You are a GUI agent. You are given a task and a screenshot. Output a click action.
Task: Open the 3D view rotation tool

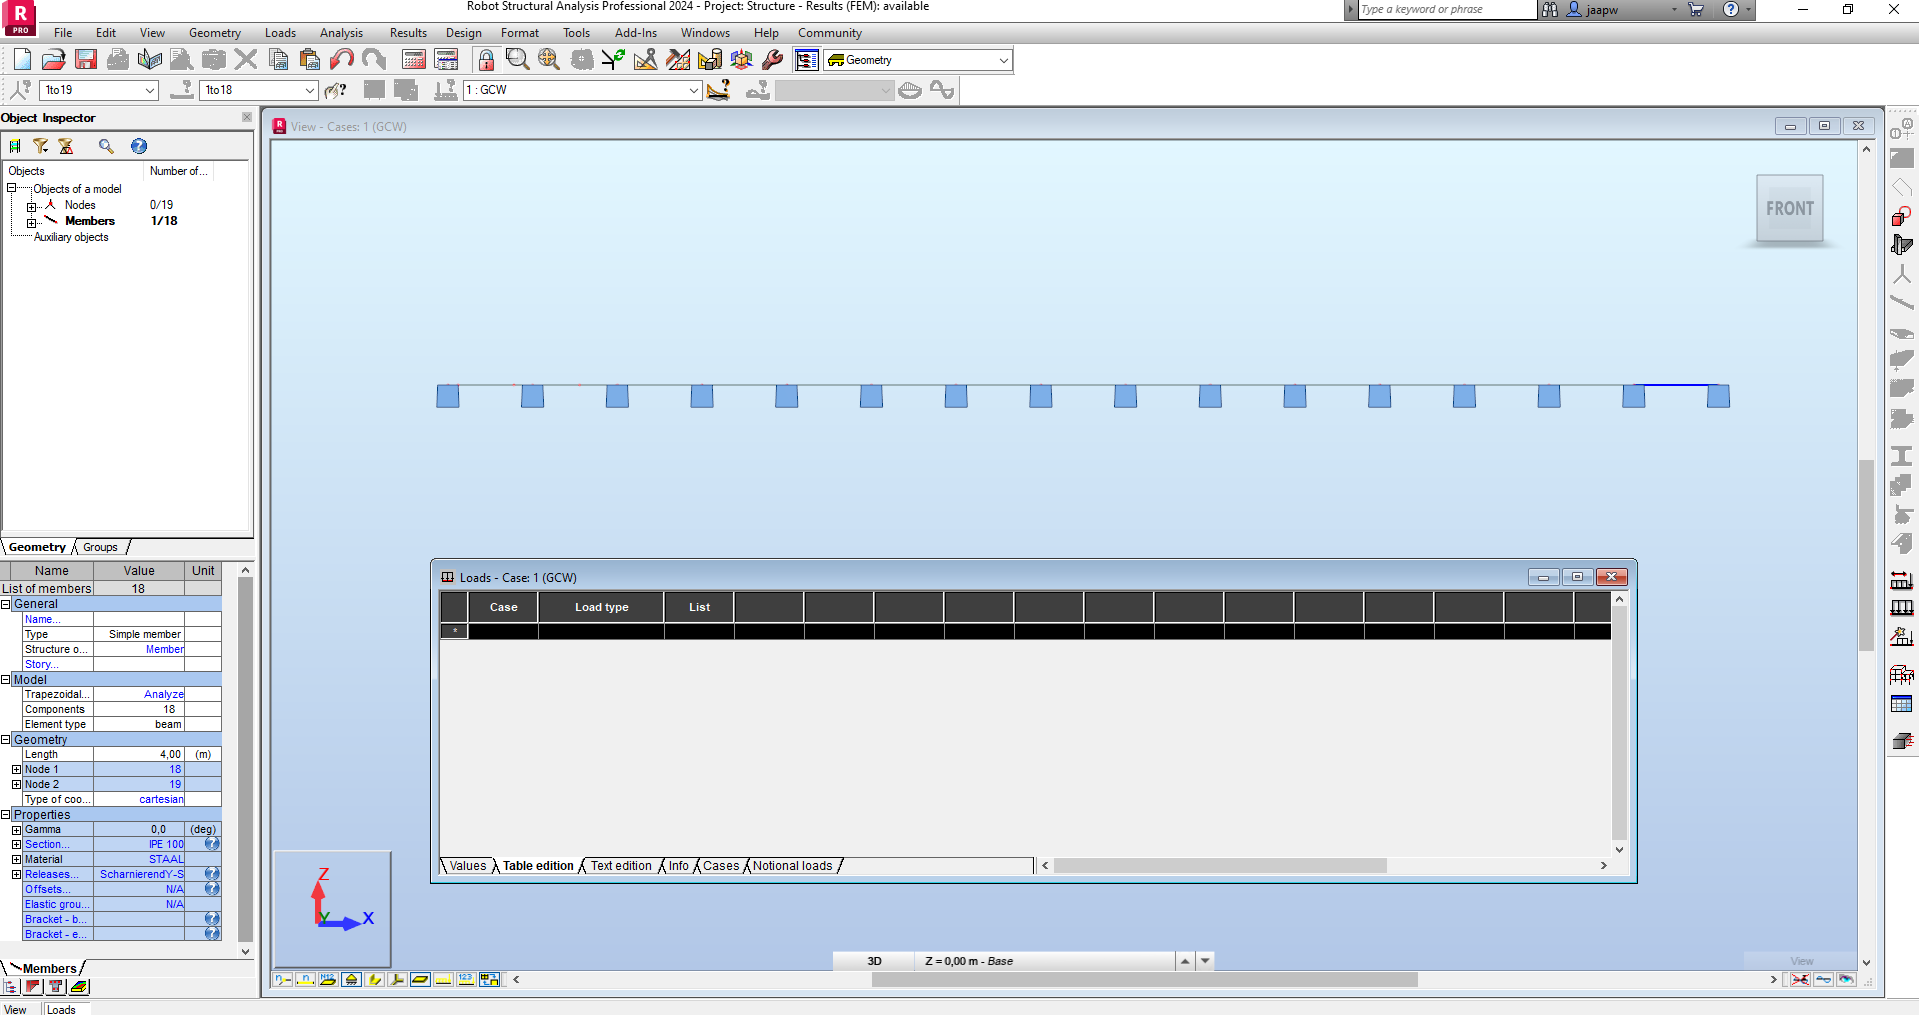click(741, 59)
